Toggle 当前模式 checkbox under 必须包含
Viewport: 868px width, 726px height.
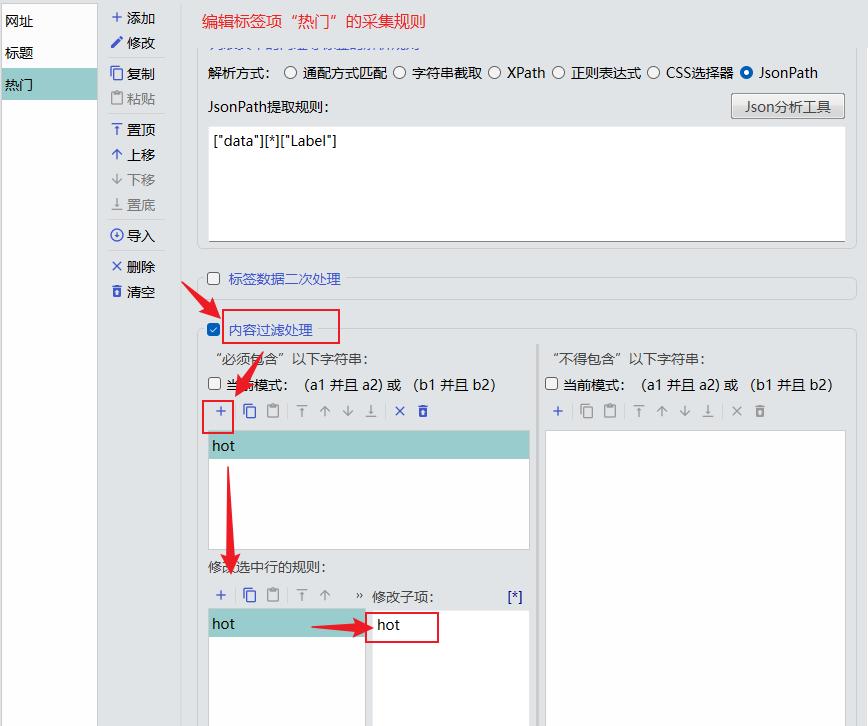(214, 384)
